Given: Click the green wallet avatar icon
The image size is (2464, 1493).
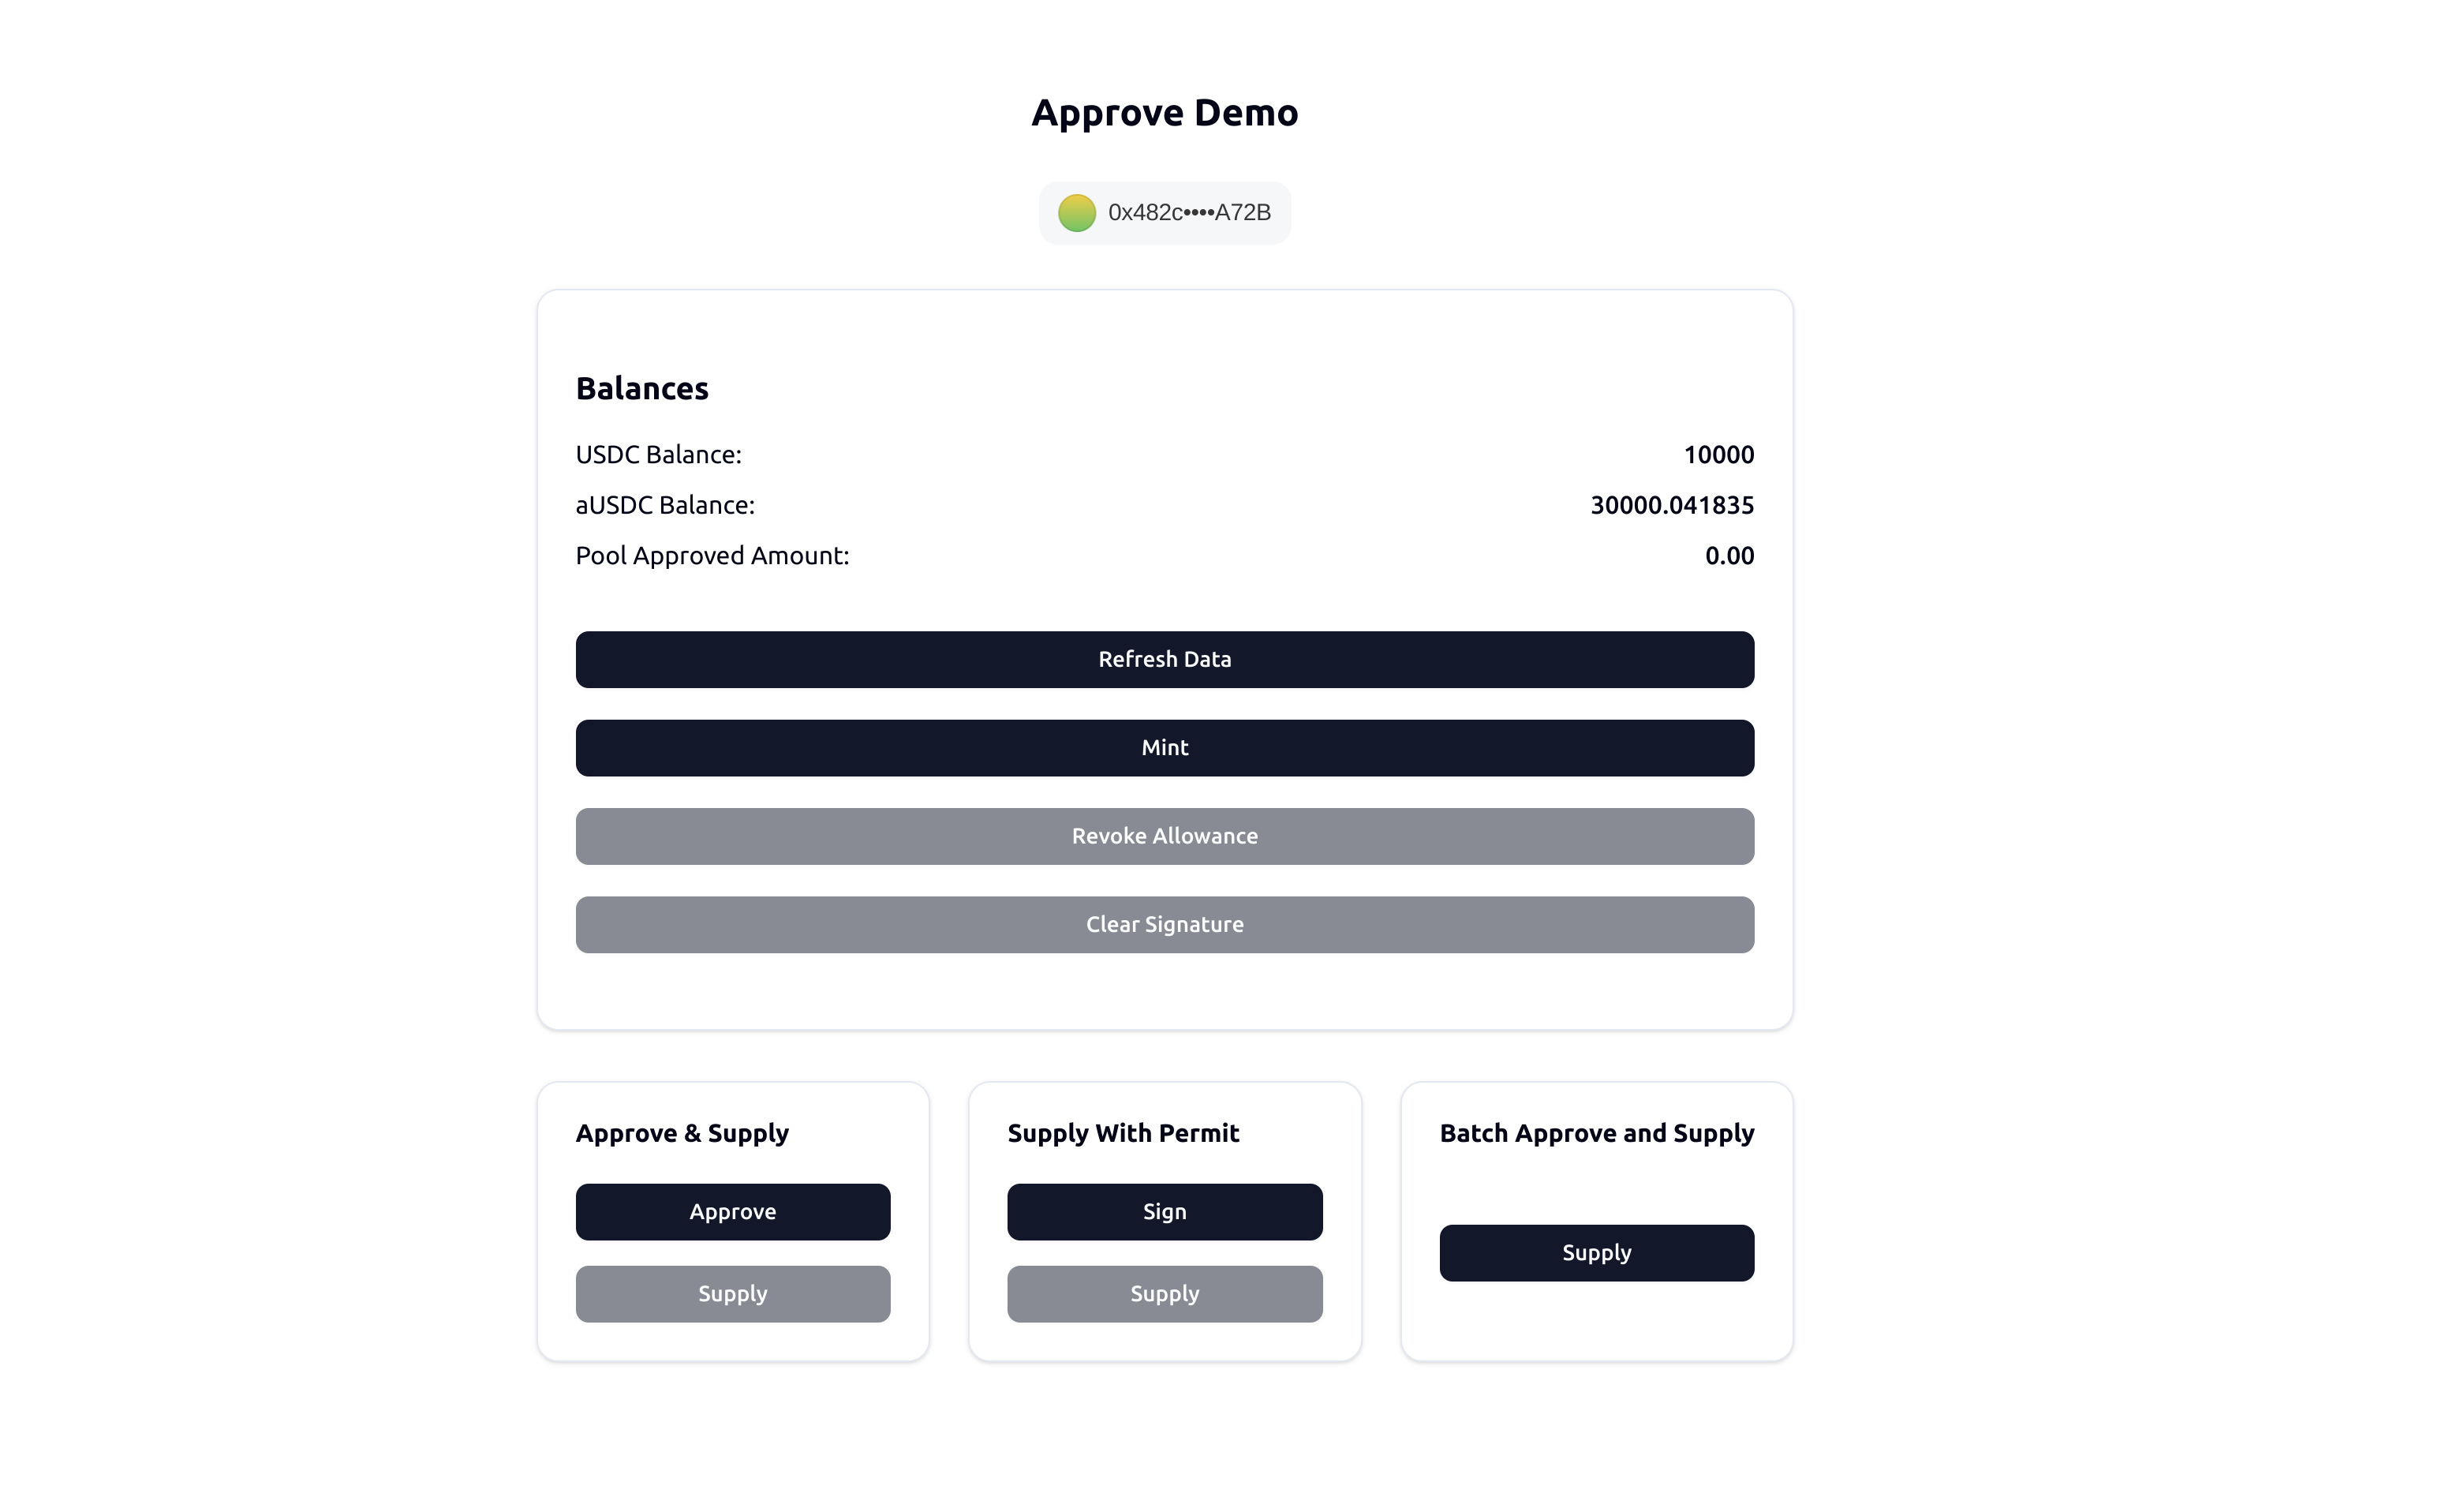Looking at the screenshot, I should pos(1077,213).
